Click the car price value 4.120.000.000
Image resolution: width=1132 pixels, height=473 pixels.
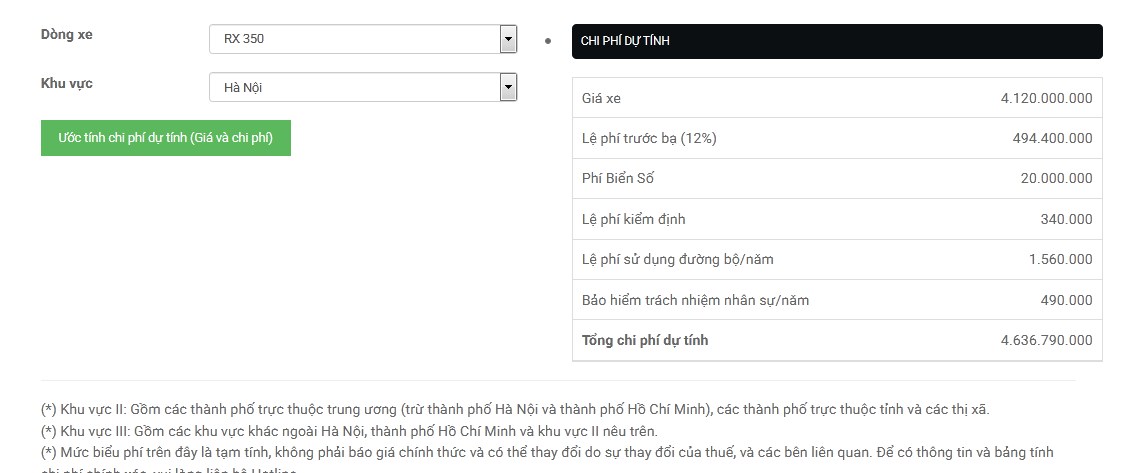(x=1046, y=98)
